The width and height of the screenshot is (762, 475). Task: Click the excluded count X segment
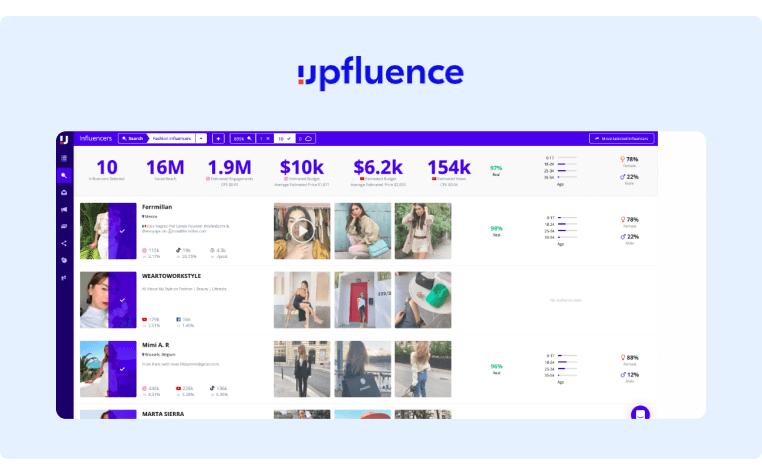[x=264, y=139]
